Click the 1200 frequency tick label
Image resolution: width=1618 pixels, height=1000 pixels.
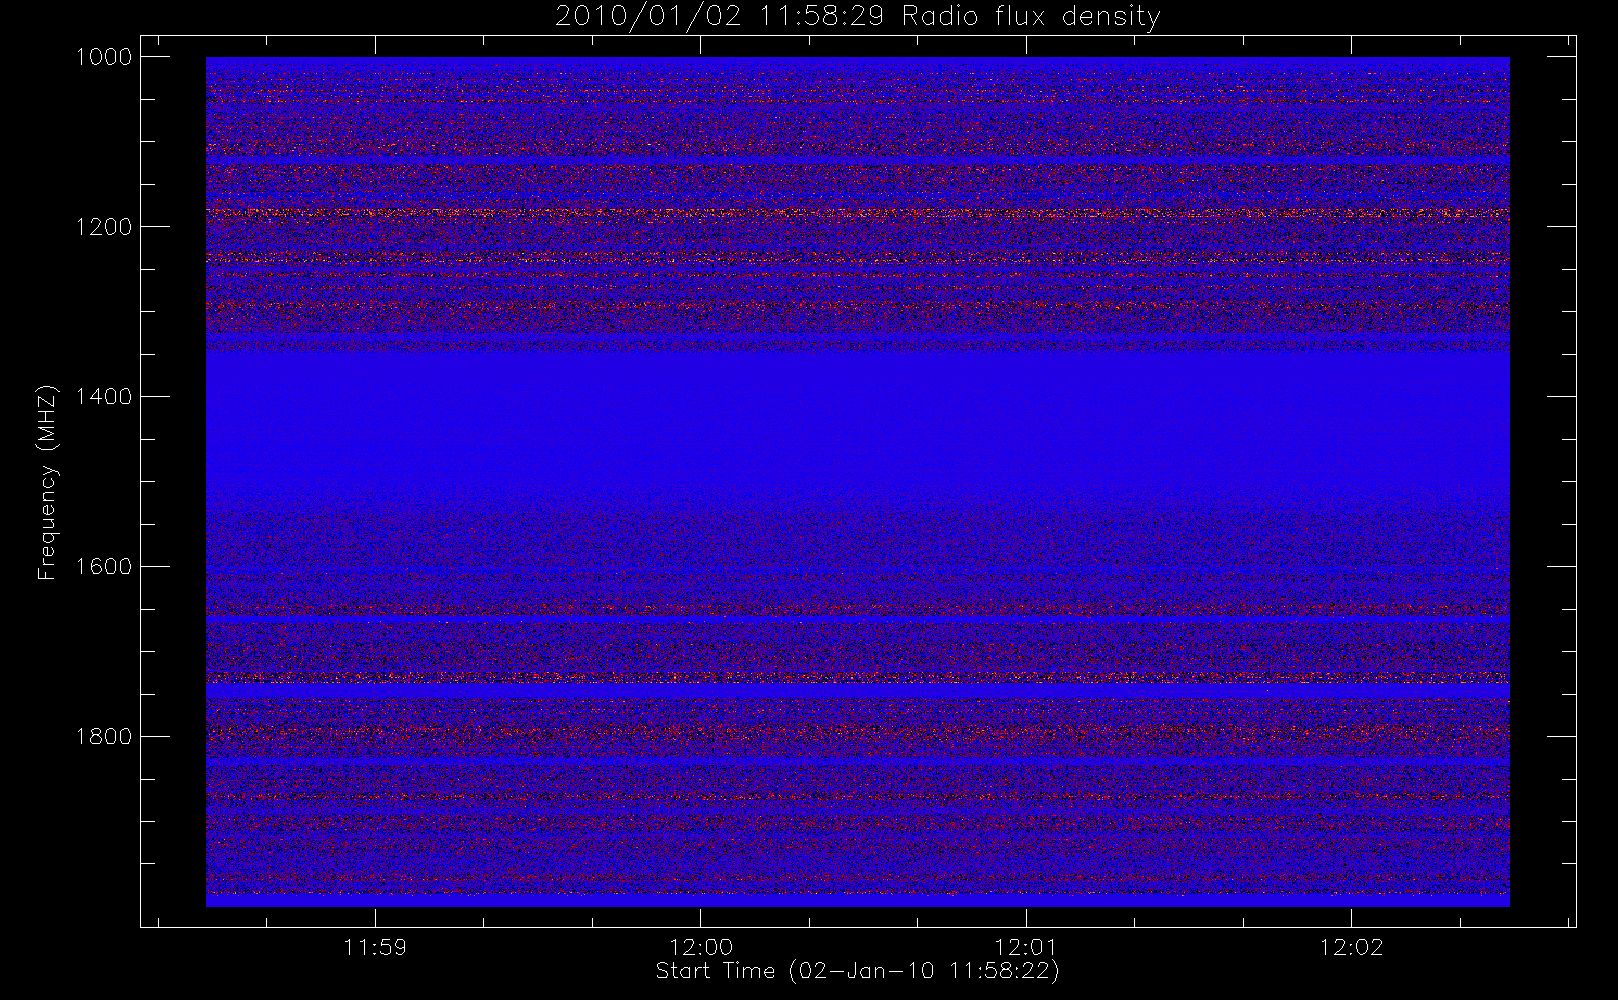pos(104,227)
